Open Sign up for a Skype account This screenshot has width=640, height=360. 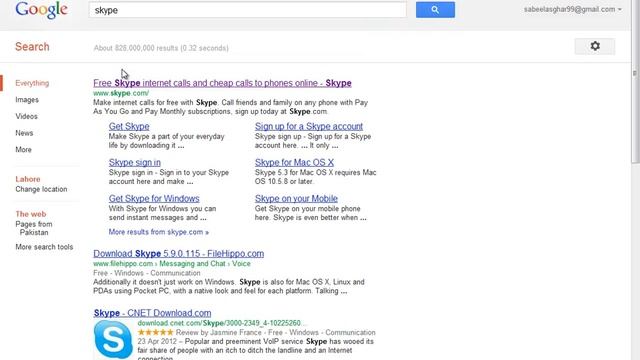[x=309, y=127]
